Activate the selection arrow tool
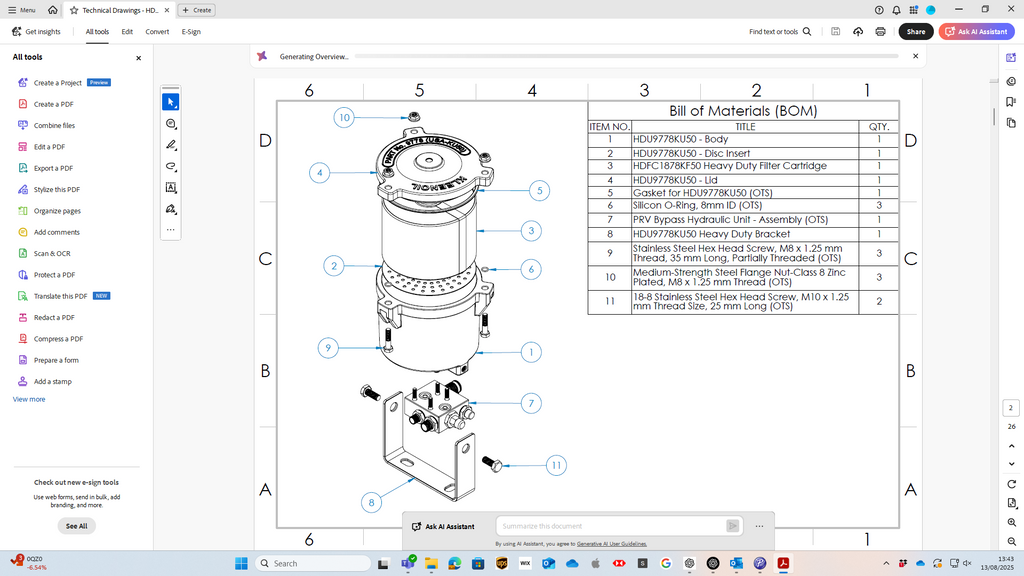This screenshot has width=1024, height=576. 170,102
